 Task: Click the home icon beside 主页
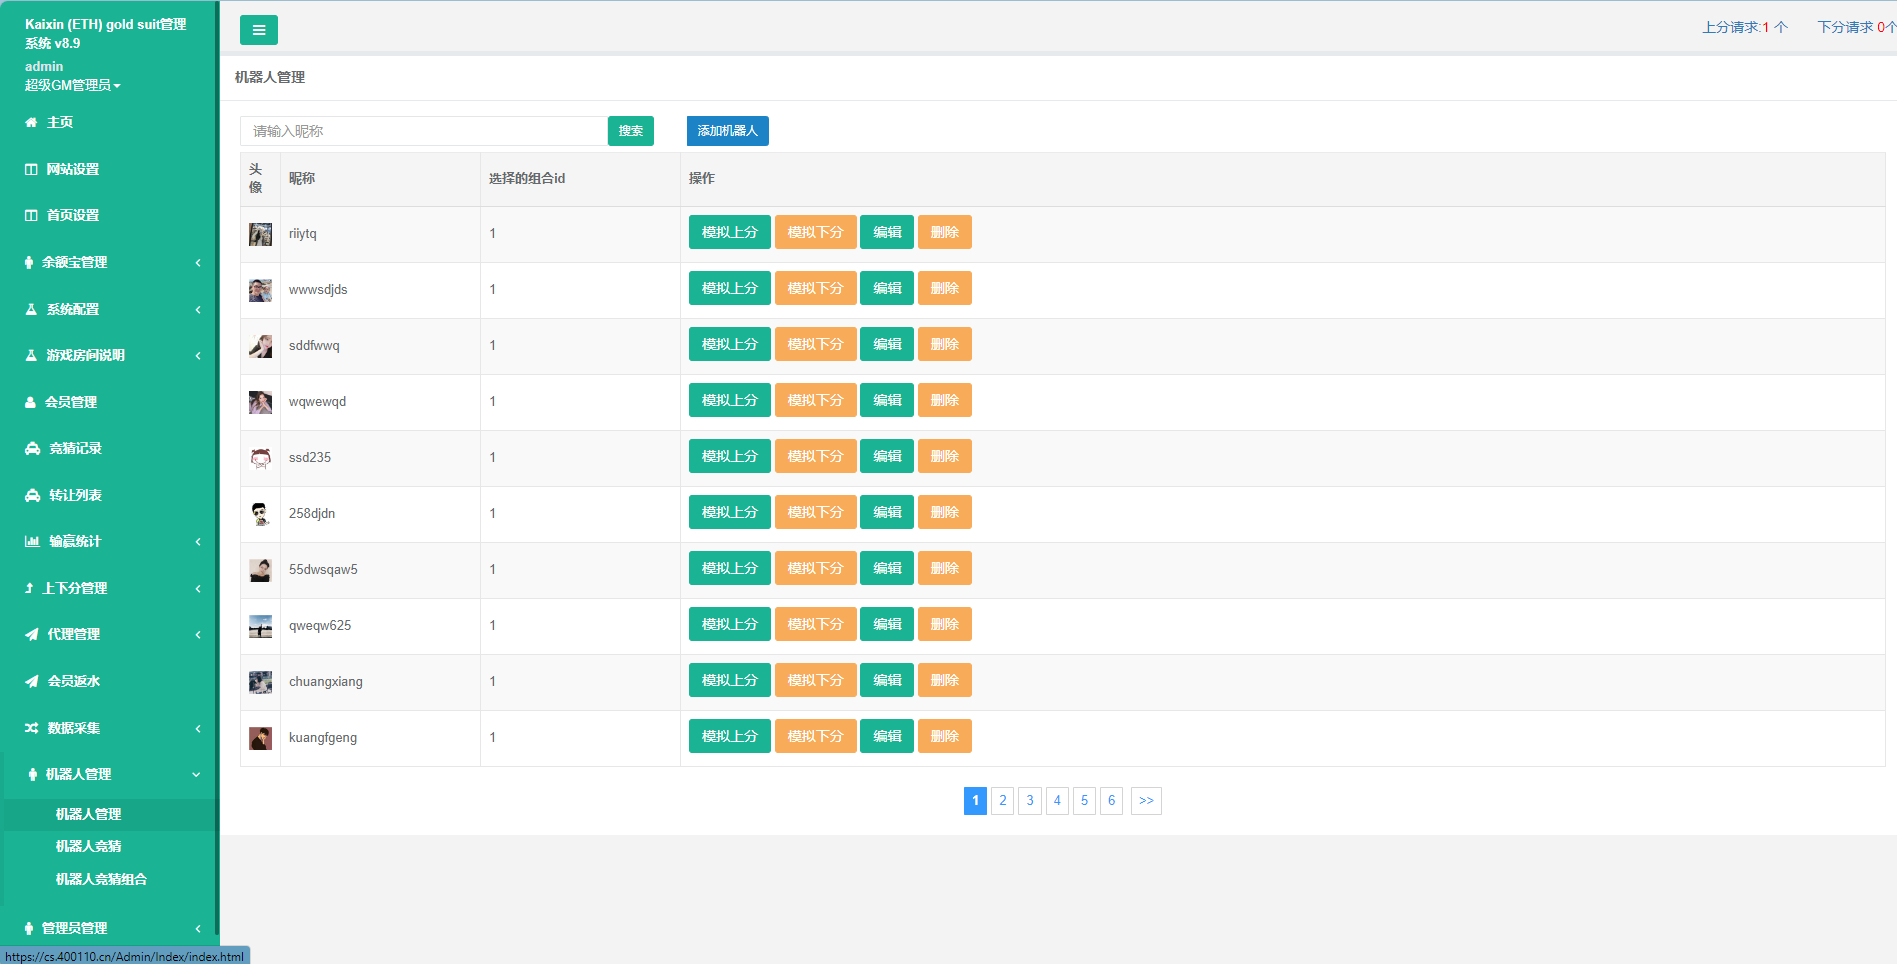point(31,122)
